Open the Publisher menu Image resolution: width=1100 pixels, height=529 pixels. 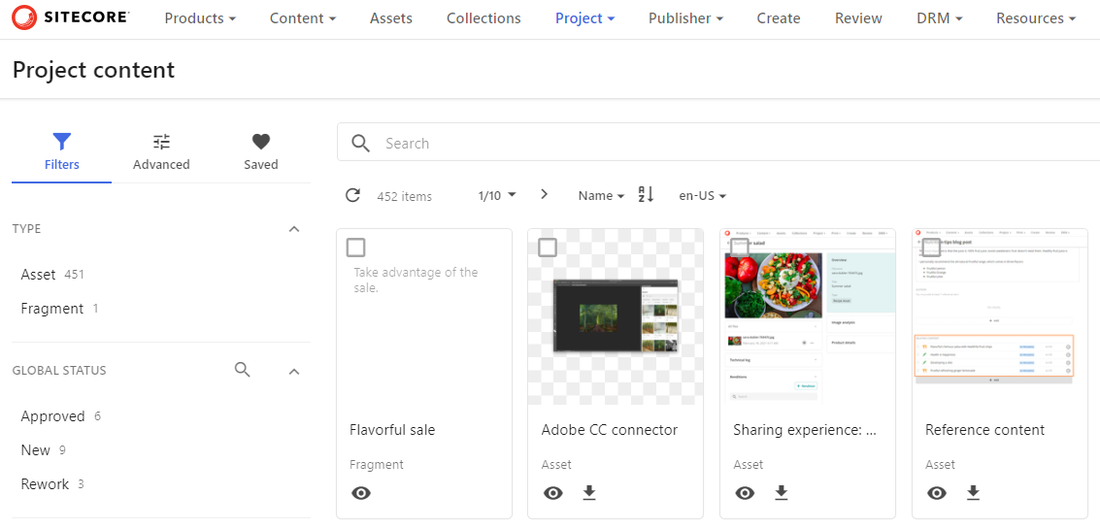click(686, 18)
